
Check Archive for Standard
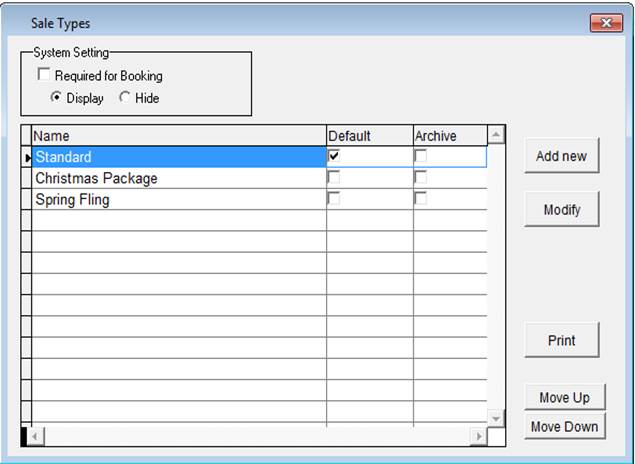(421, 156)
